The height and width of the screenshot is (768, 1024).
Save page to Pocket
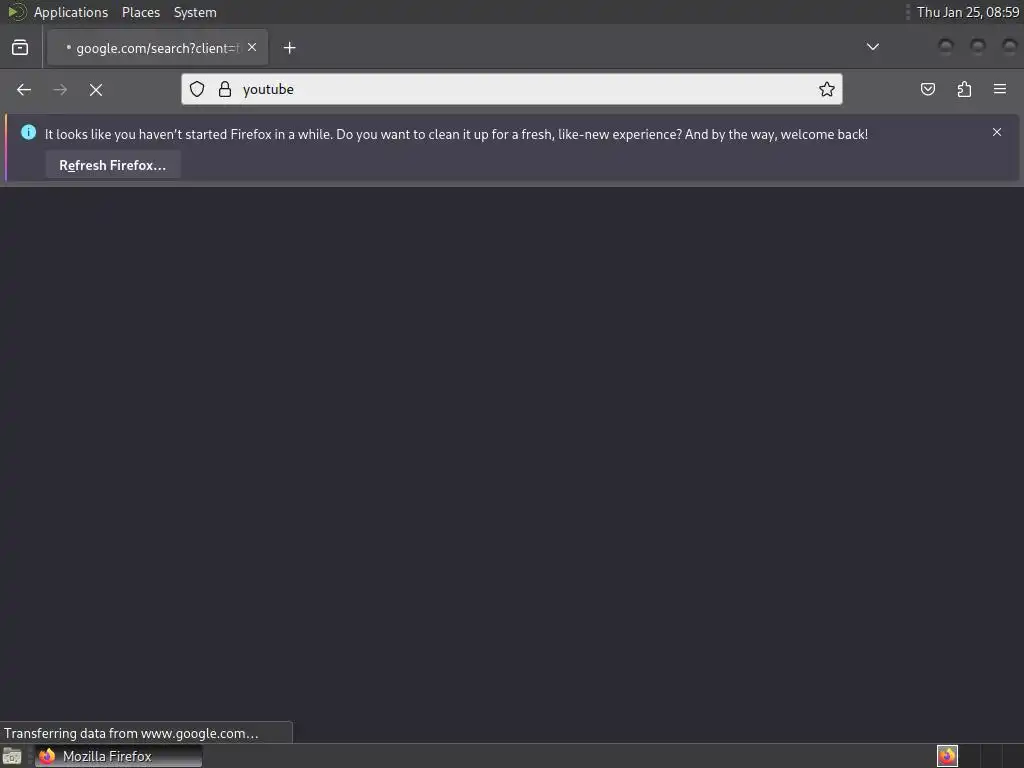point(927,89)
